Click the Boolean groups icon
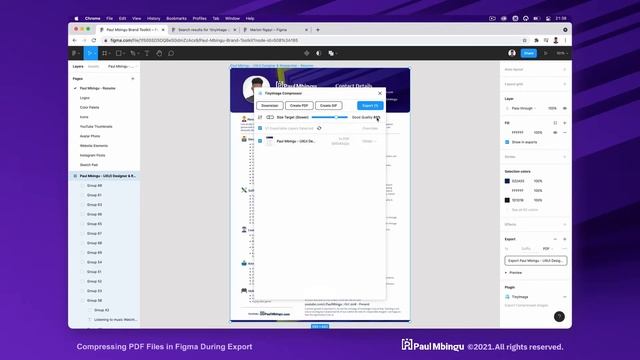Screen dimensions: 640x360 (331, 53)
